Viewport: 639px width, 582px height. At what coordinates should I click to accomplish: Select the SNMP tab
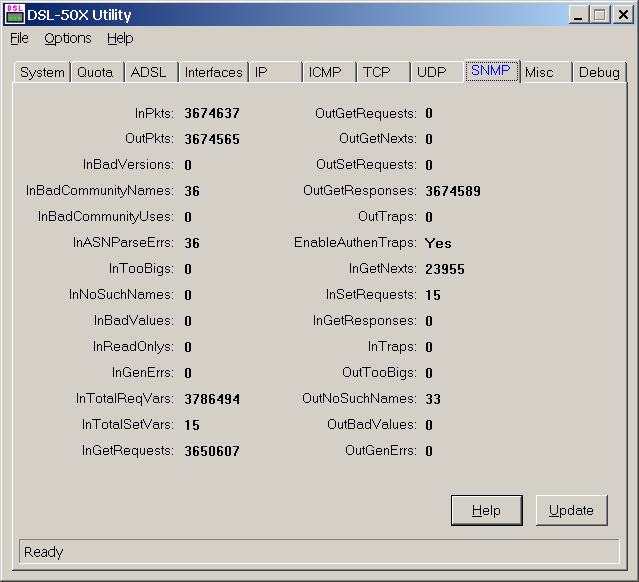[491, 71]
